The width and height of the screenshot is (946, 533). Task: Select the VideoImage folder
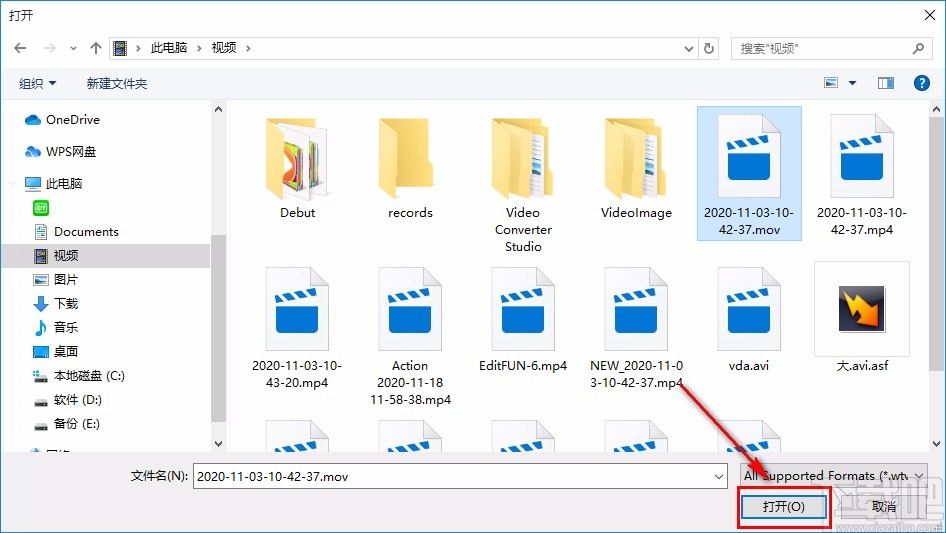tap(636, 169)
